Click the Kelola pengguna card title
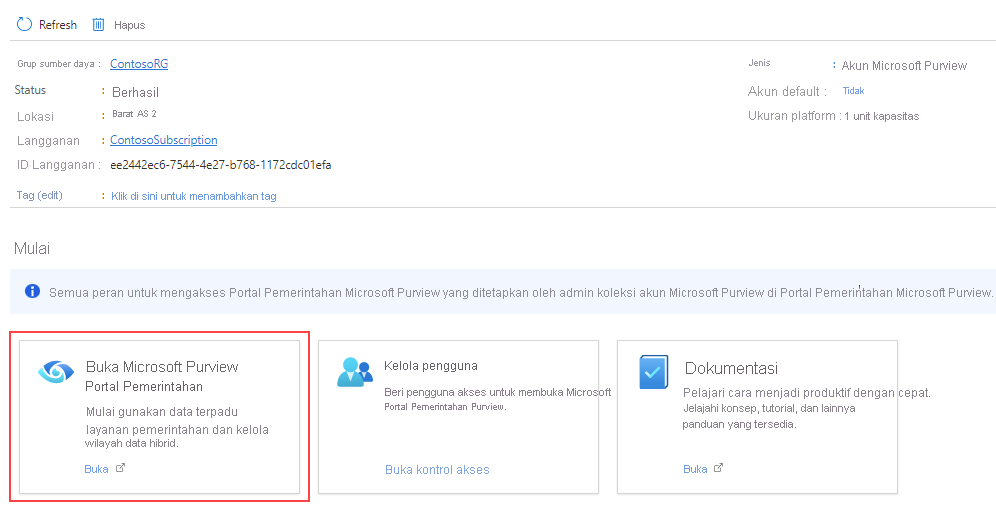This screenshot has height=508, width=996. pyautogui.click(x=431, y=366)
